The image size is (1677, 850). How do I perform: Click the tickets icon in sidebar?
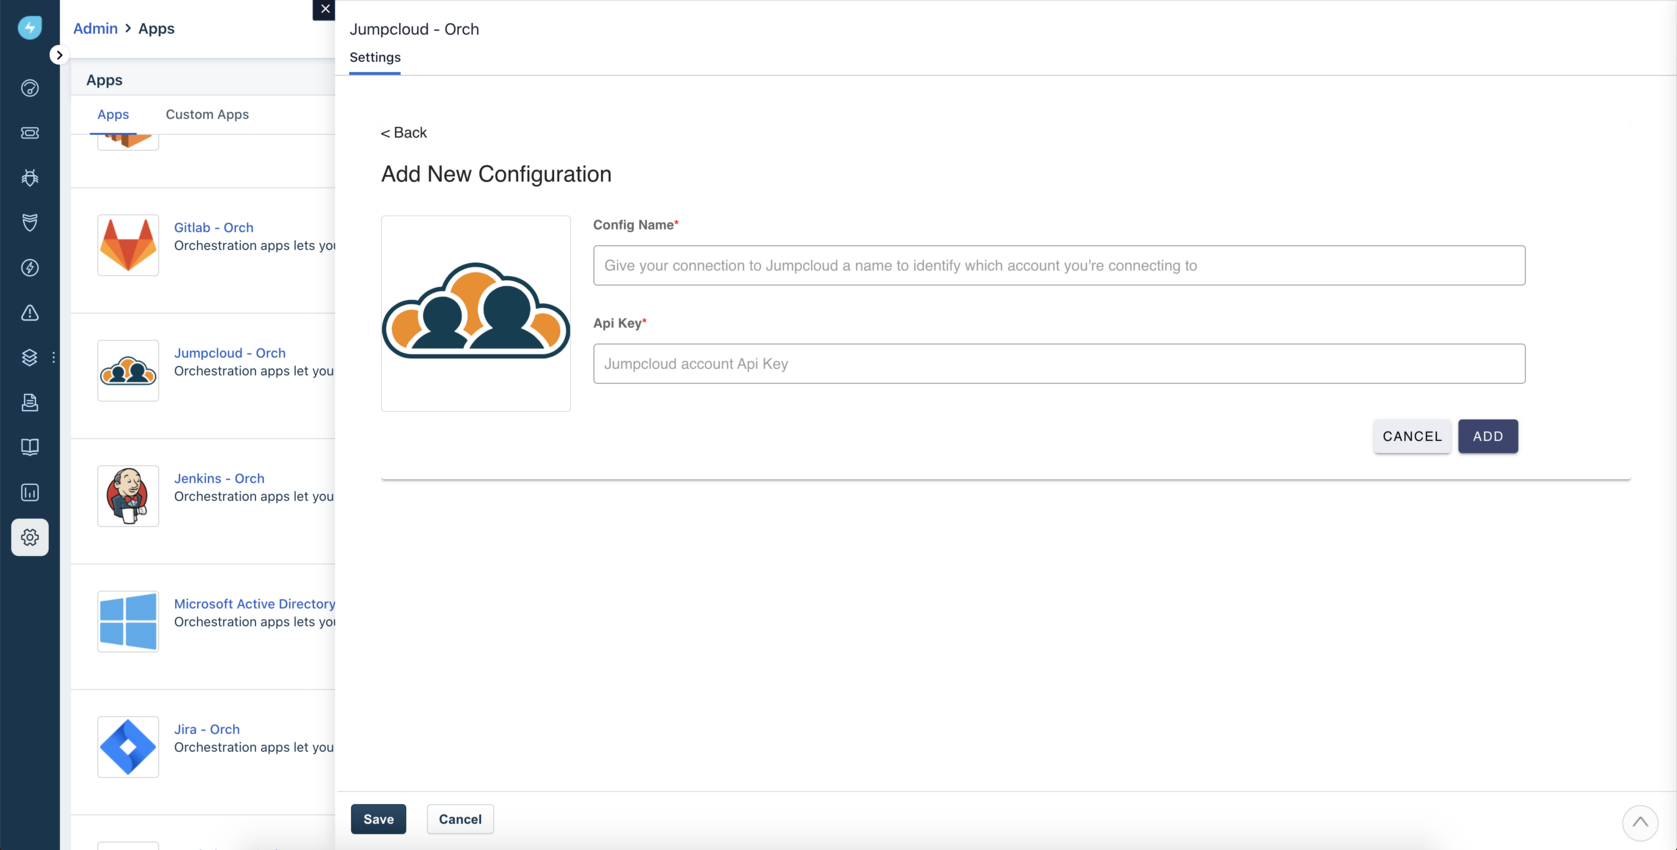coord(30,133)
